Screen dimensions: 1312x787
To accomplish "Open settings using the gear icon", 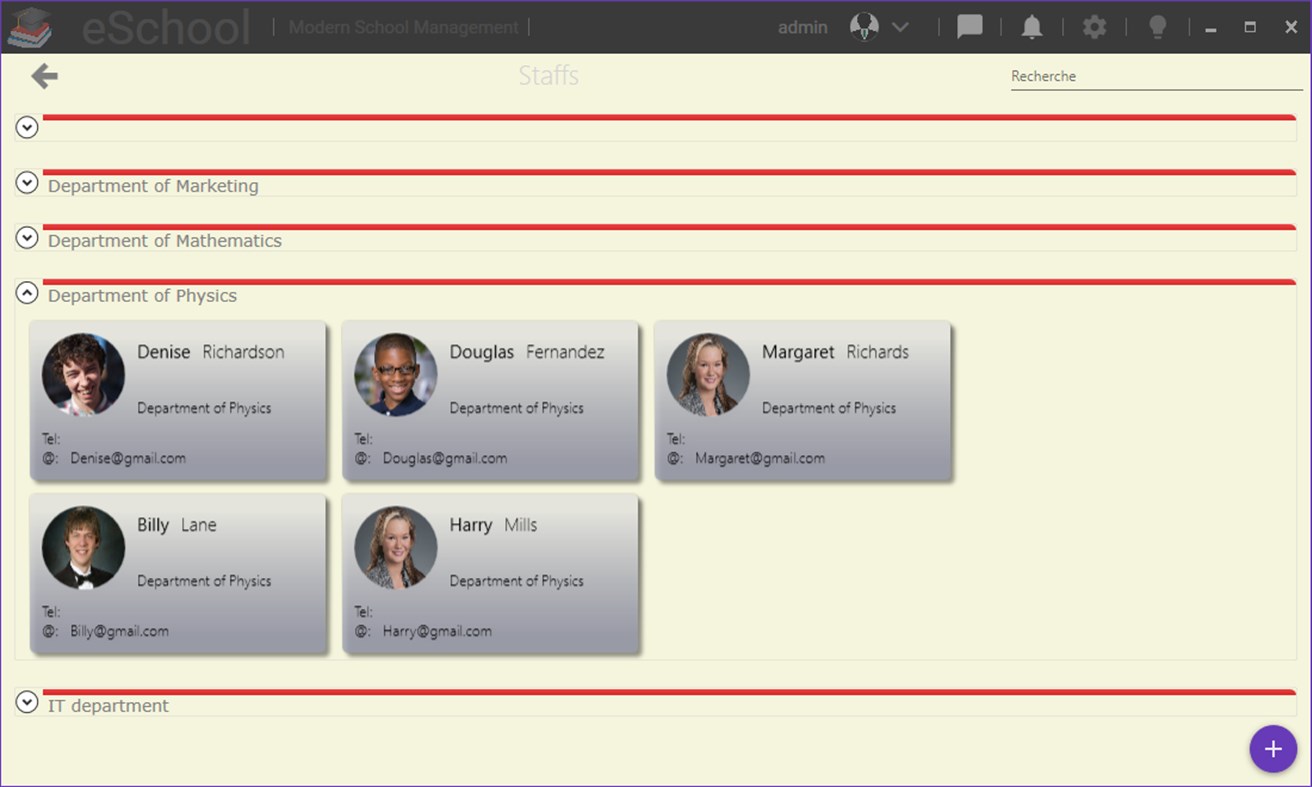I will (1093, 27).
